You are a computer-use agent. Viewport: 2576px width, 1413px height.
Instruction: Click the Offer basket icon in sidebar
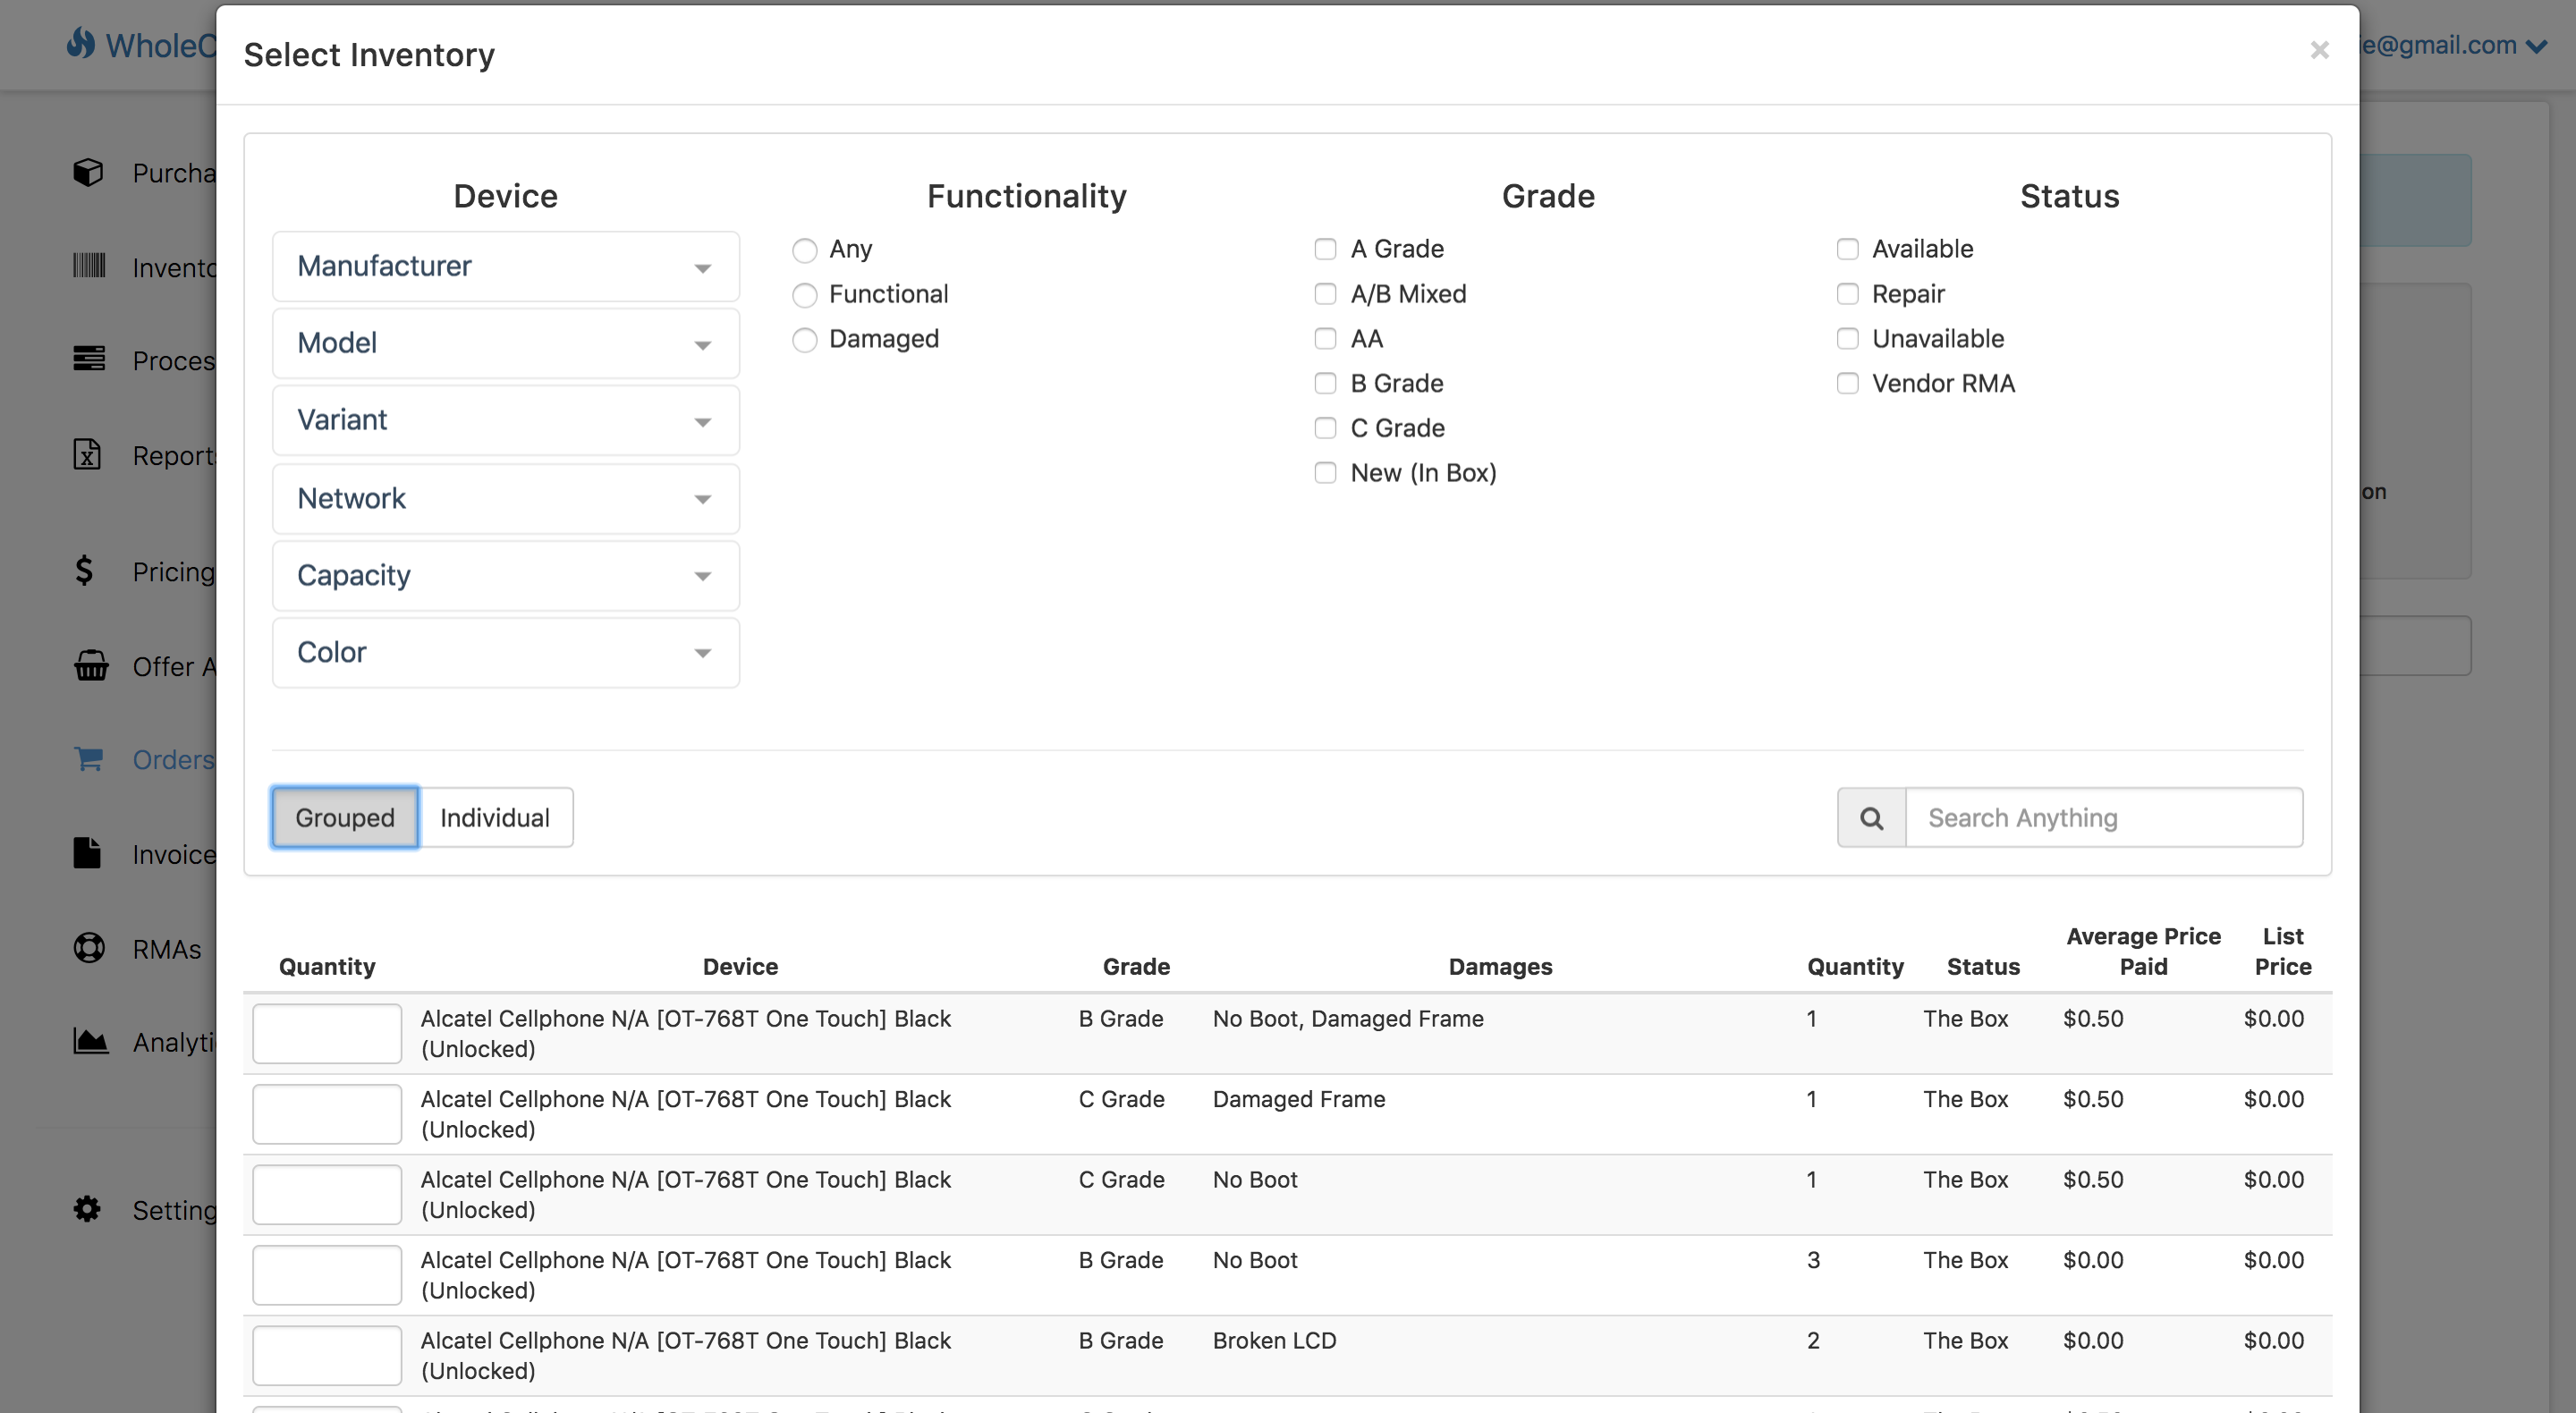click(90, 665)
